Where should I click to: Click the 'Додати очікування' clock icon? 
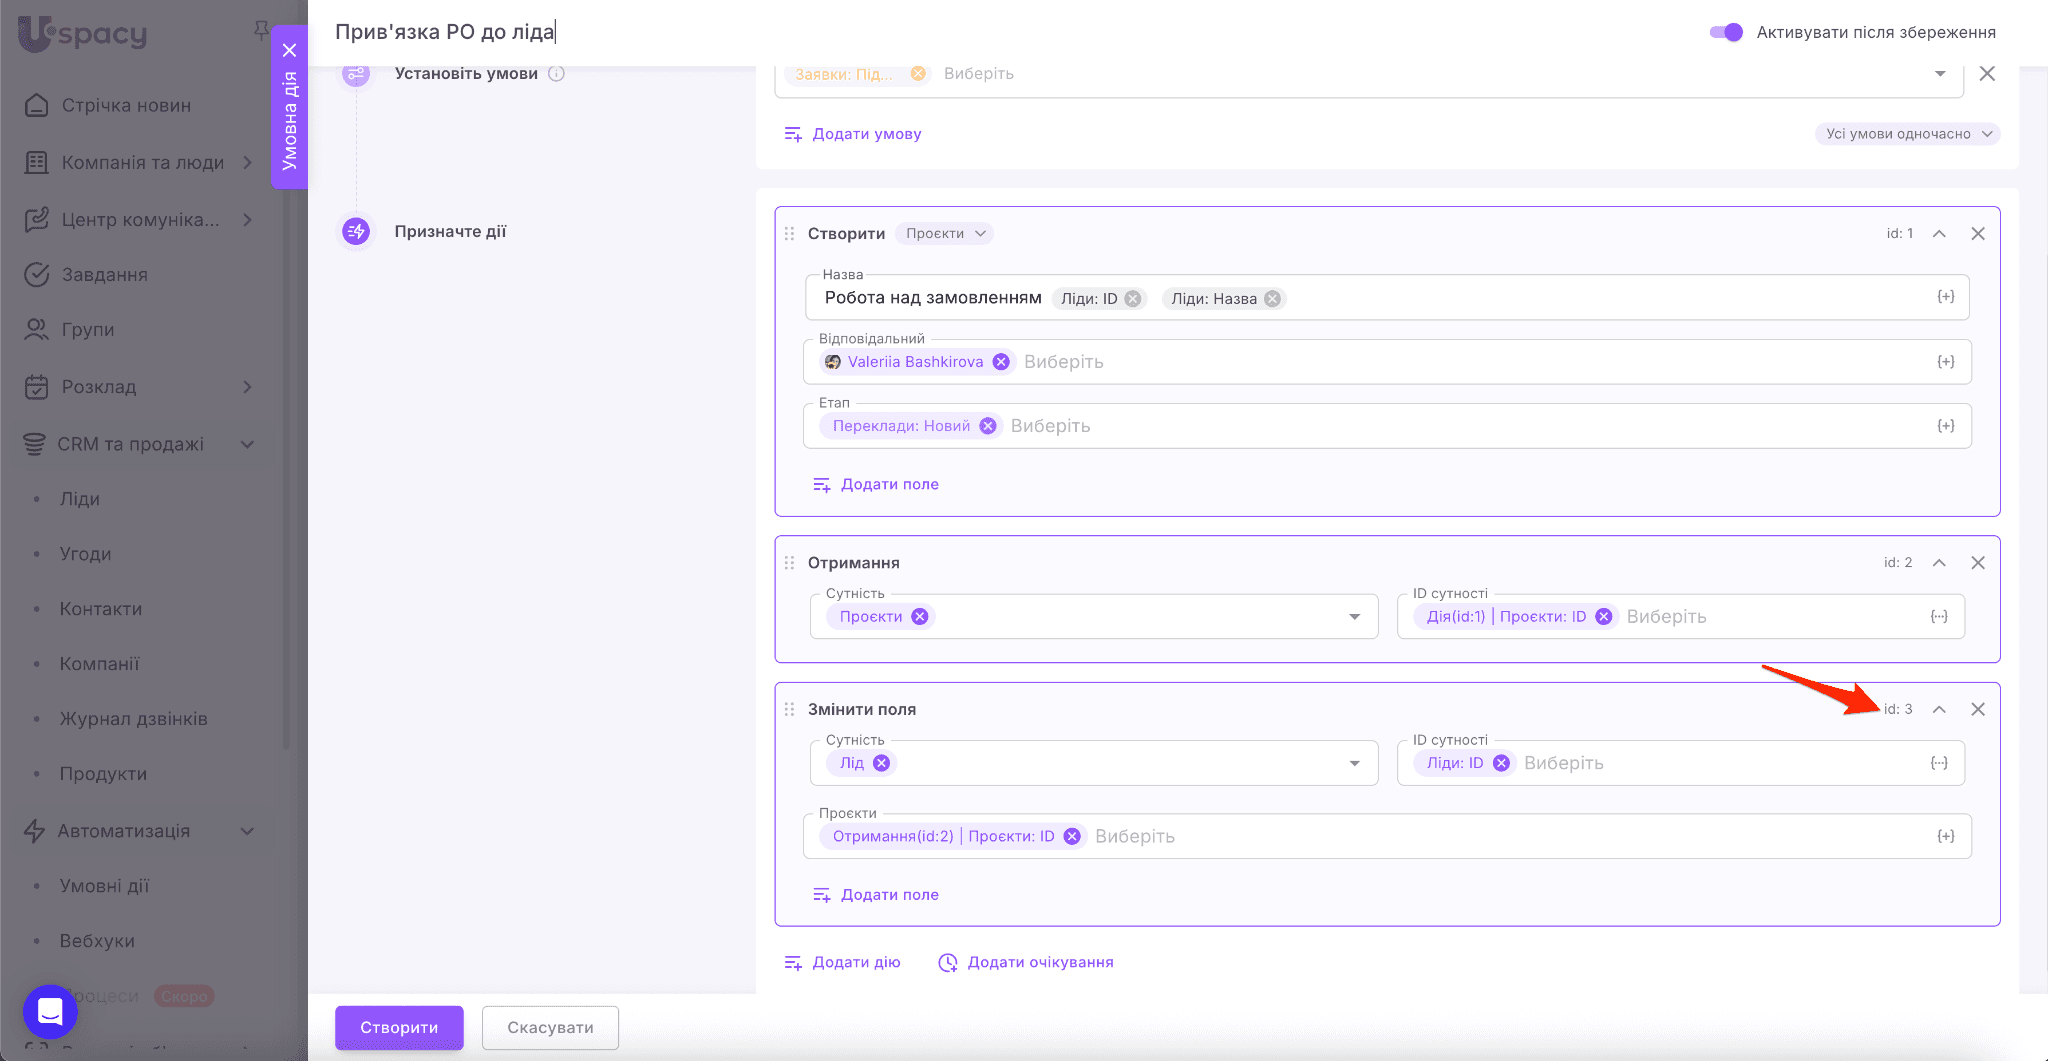point(947,963)
